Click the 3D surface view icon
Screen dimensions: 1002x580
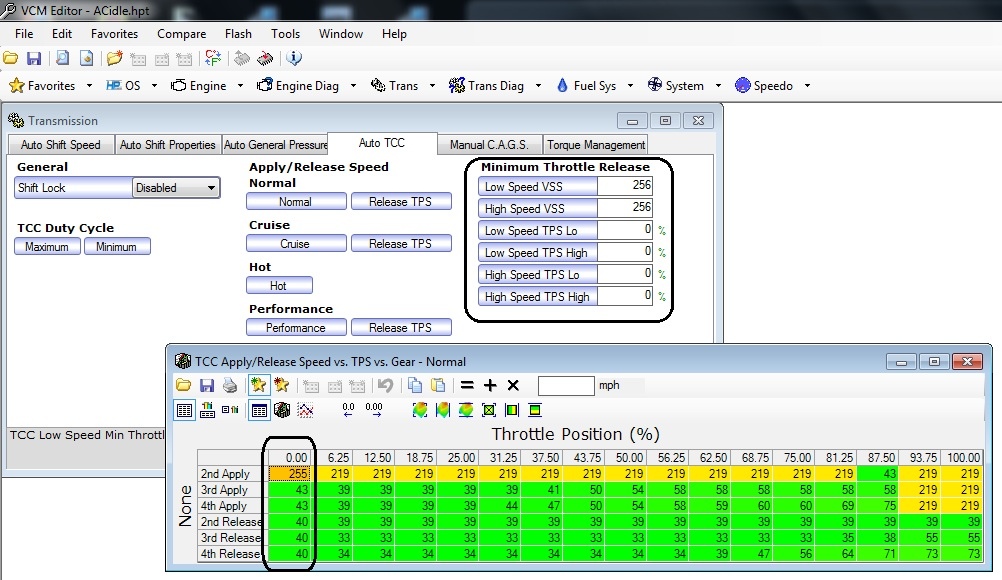point(282,410)
